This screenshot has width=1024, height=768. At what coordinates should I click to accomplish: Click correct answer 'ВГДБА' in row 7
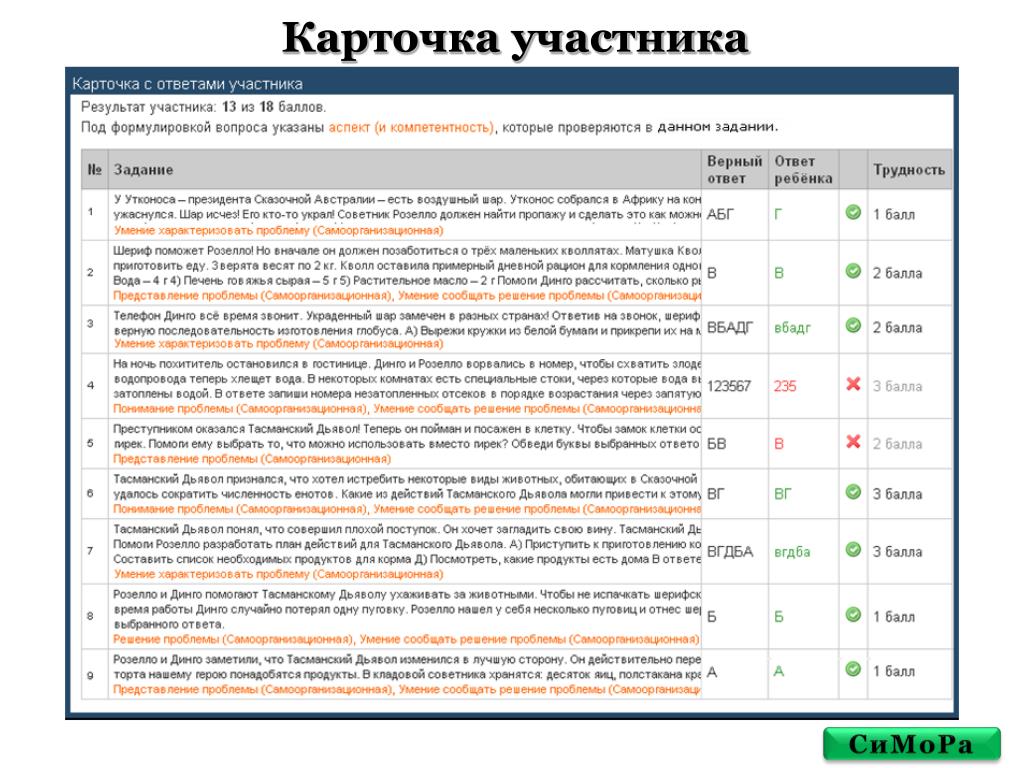[x=730, y=552]
